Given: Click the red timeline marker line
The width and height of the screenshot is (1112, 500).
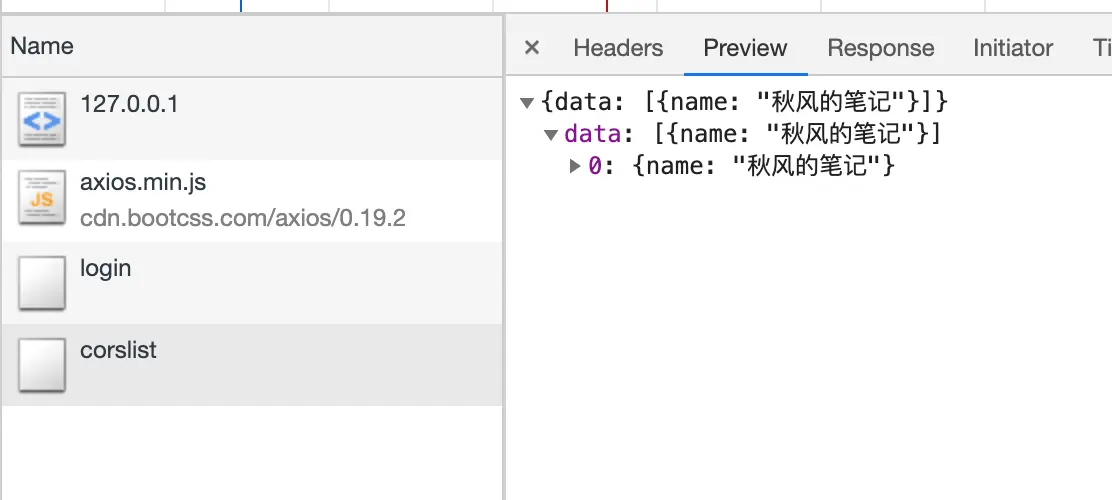Looking at the screenshot, I should (607, 6).
